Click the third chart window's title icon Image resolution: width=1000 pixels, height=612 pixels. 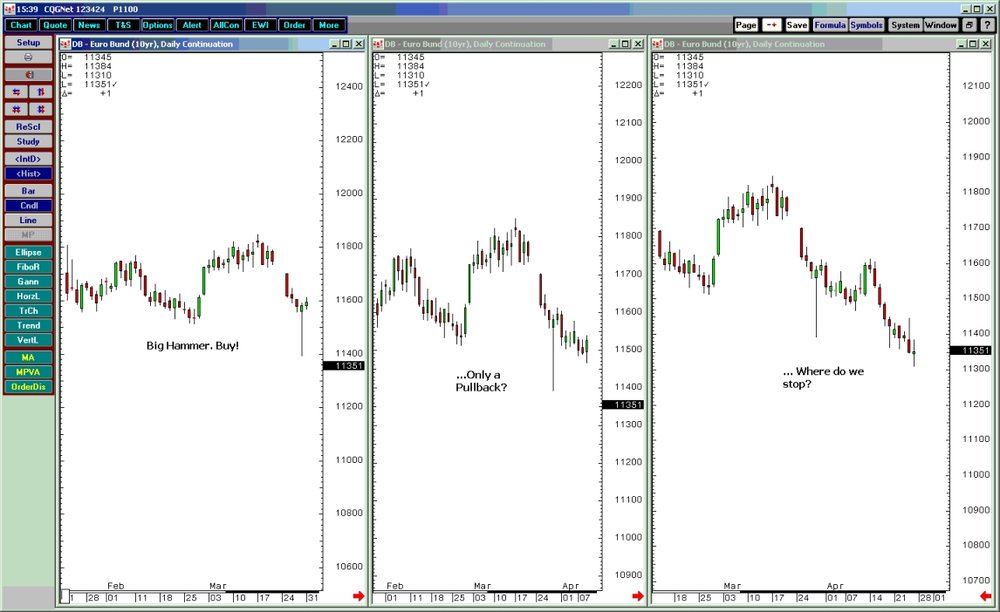(x=657, y=44)
